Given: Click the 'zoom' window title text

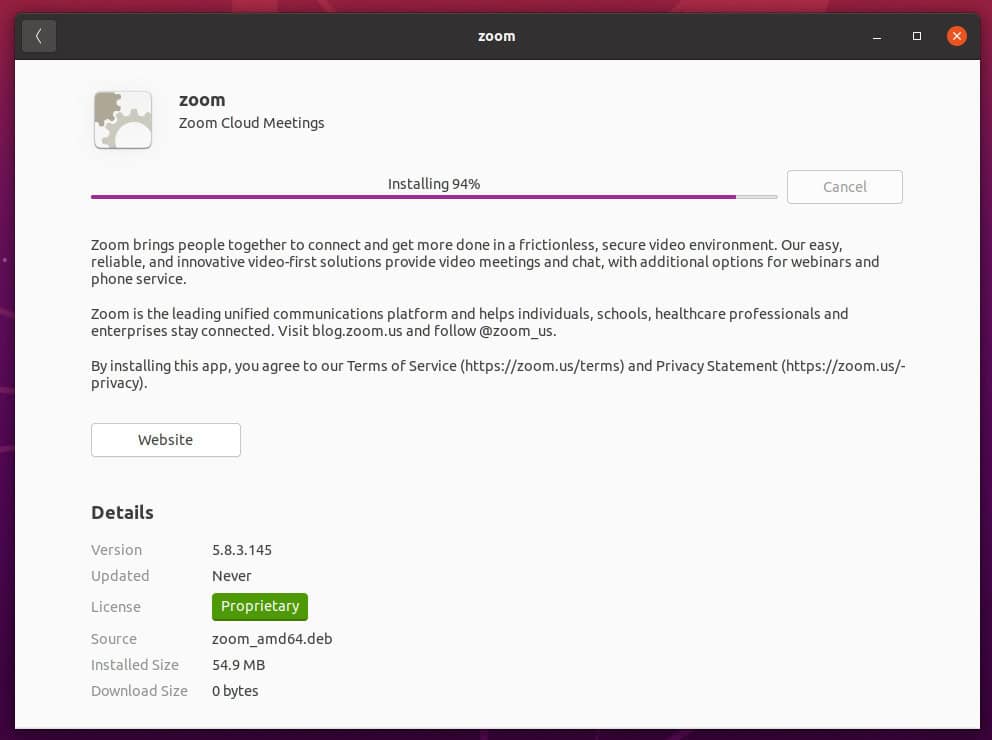Looking at the screenshot, I should (497, 37).
